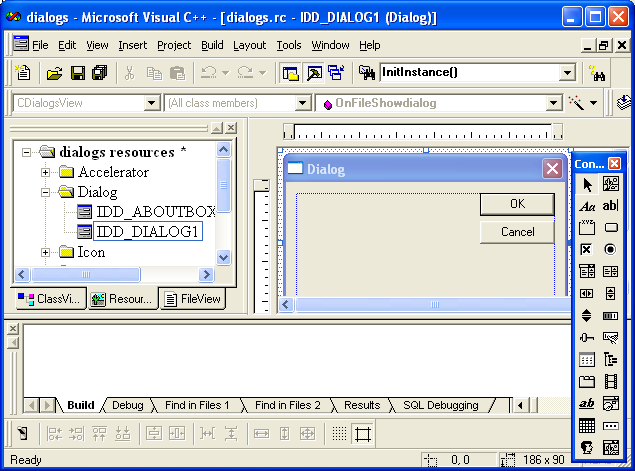Choose the List Box control
Image resolution: width=635 pixels, height=471 pixels.
[611, 271]
